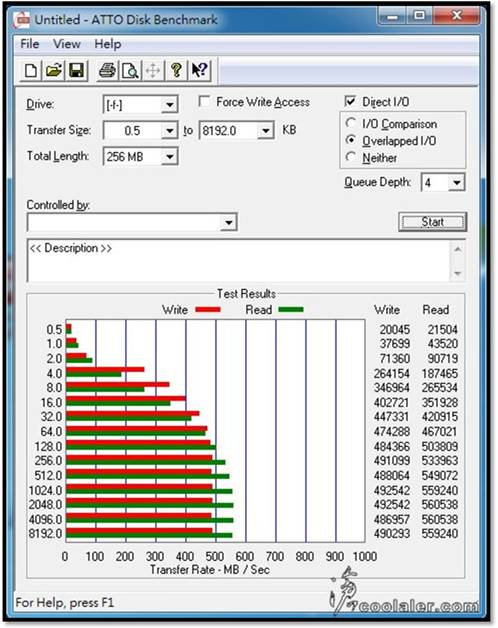Open the View menu

point(67,44)
